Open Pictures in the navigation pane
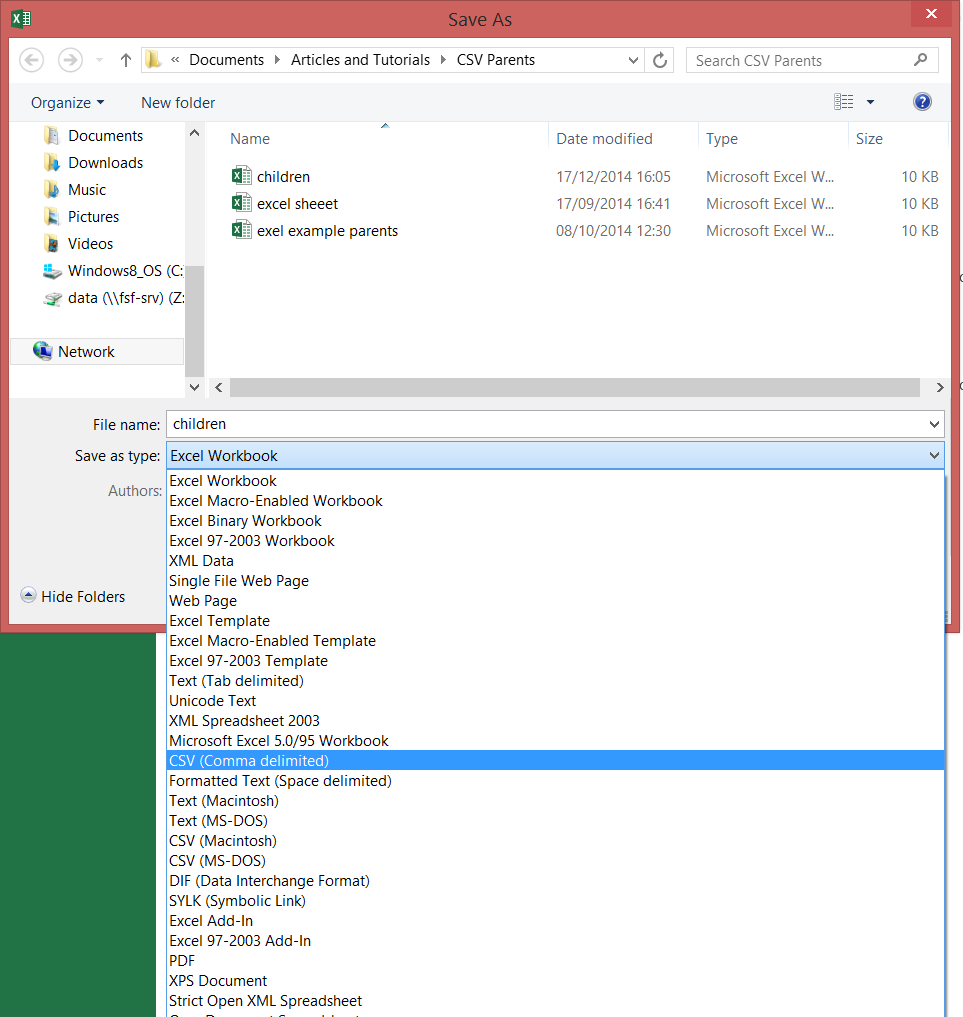 coord(93,217)
